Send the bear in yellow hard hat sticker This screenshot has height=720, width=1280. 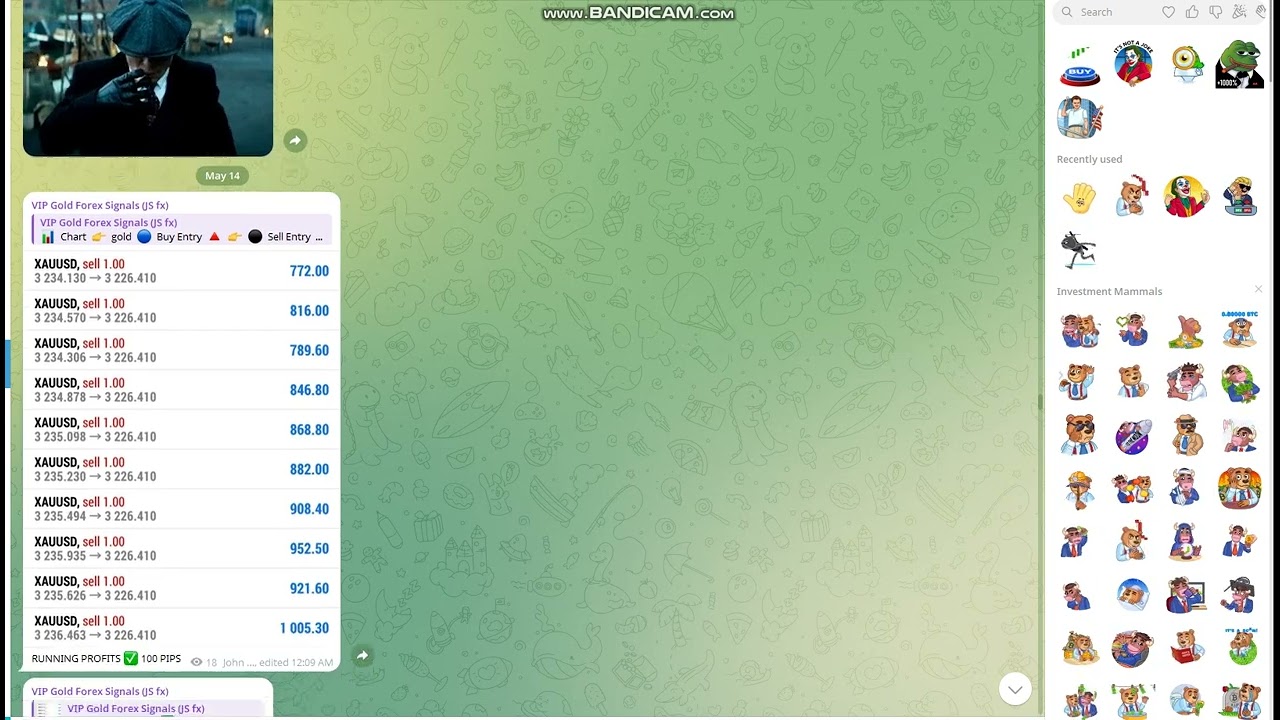tap(1080, 489)
